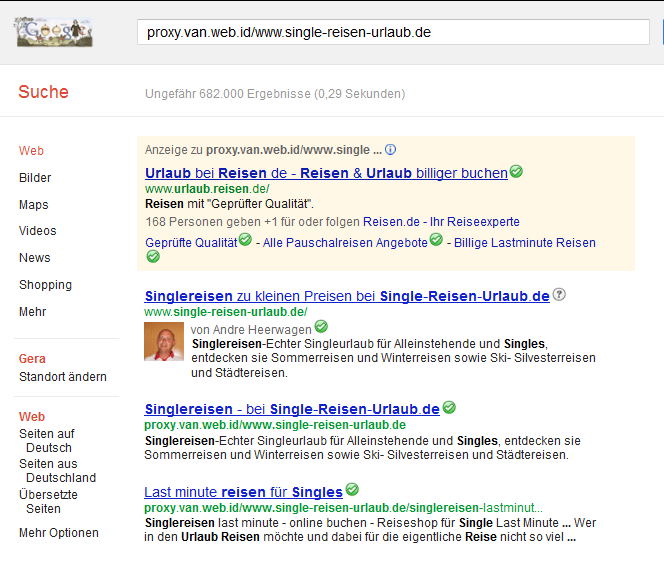Screen dimensions: 664x565
Task: Click green checkmark next to 'von Andre Heerwagen'
Action: pyautogui.click(x=321, y=327)
